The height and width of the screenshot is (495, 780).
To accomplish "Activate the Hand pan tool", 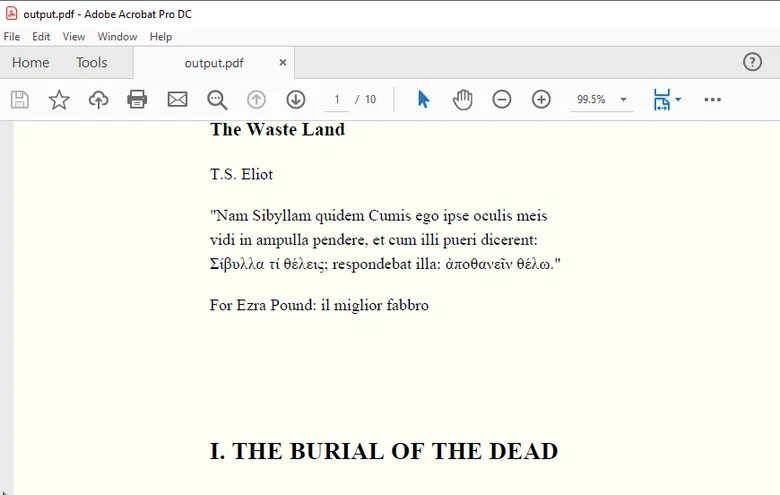I will (463, 99).
